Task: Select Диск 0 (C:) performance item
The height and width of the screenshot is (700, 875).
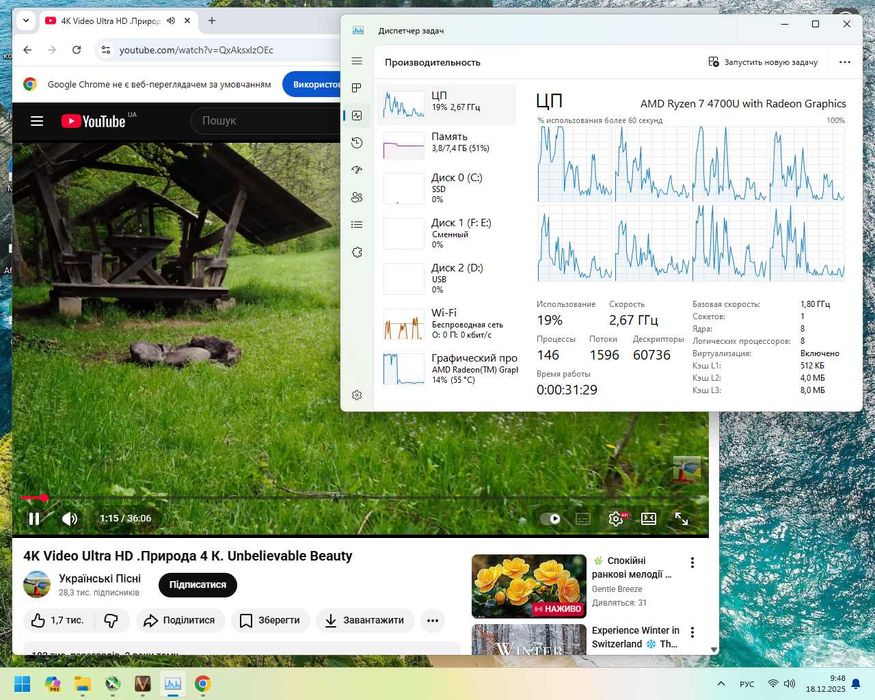Action: pos(446,189)
